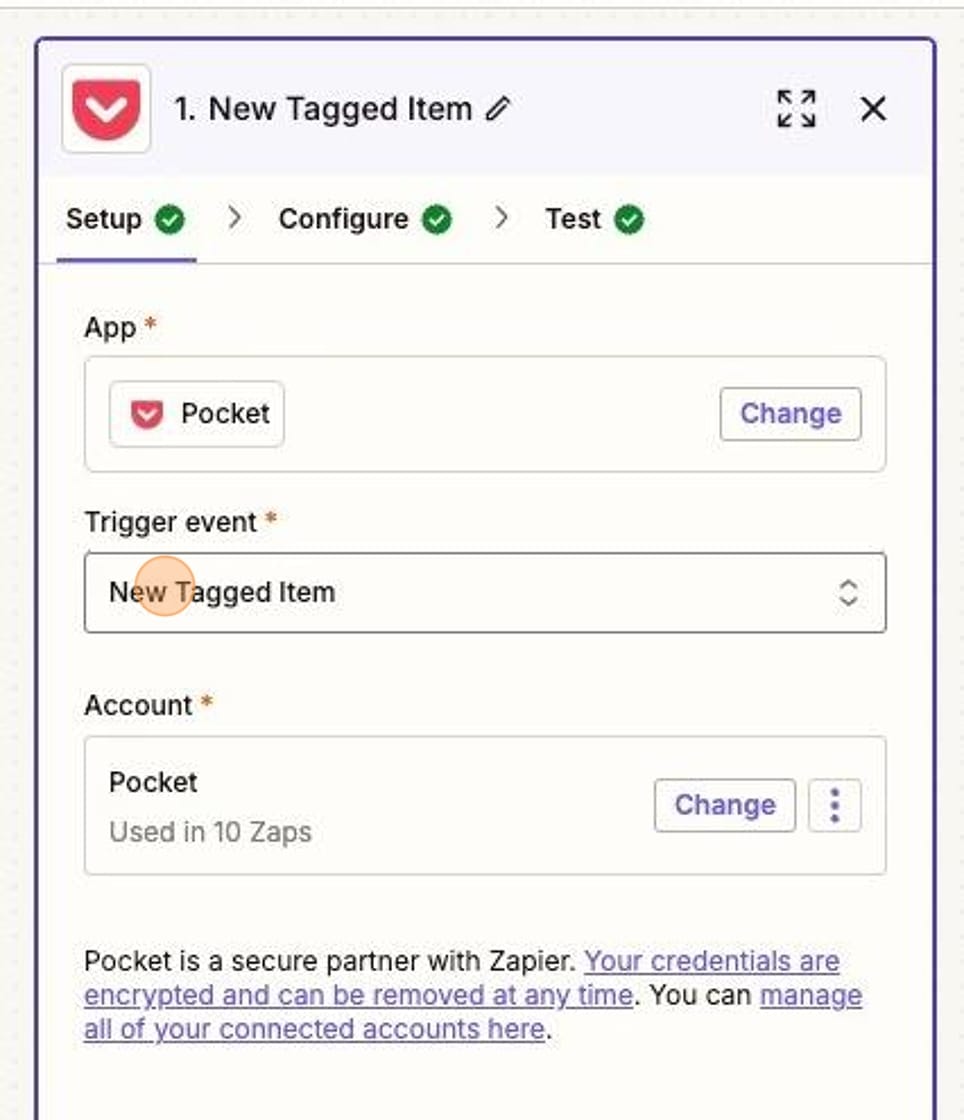Open the three-dot menu next to Account
The height and width of the screenshot is (1120, 964).
pyautogui.click(x=836, y=806)
